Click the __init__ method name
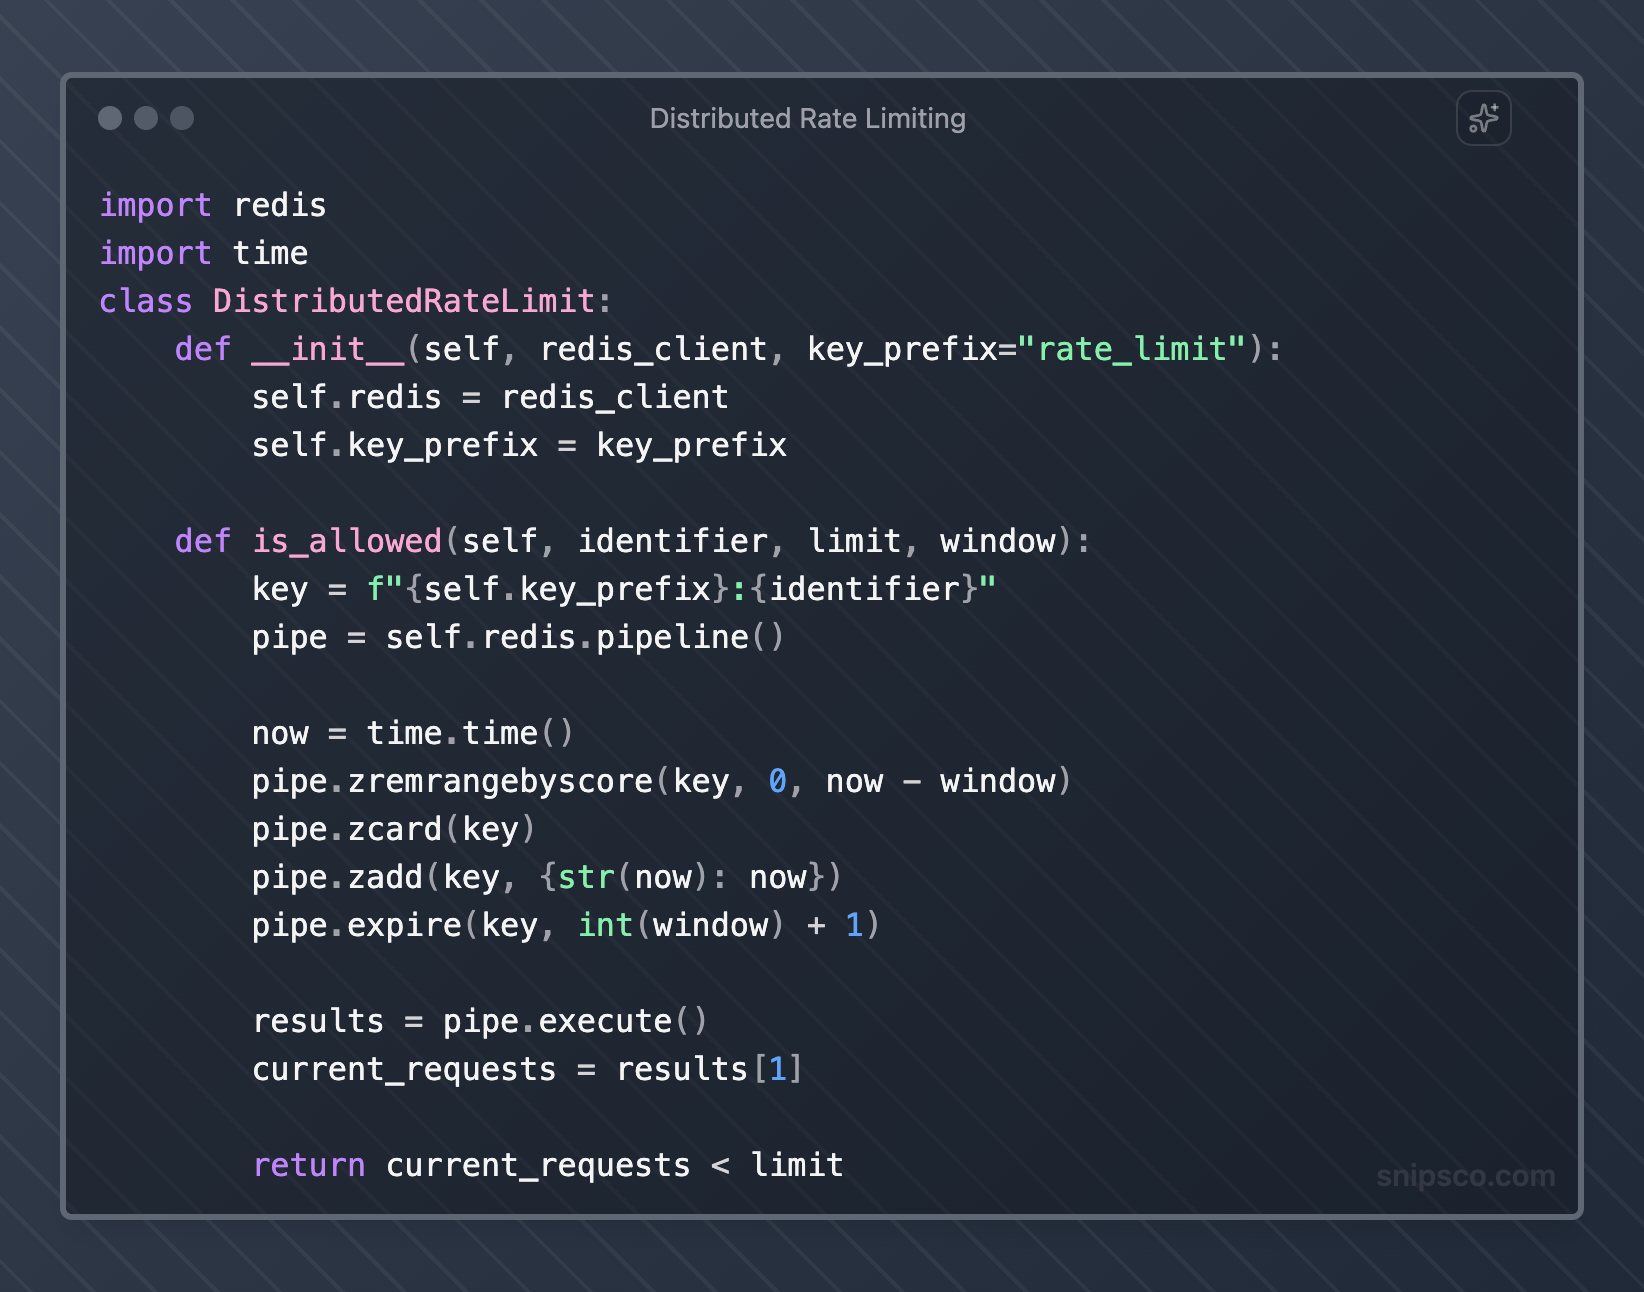 pos(328,349)
